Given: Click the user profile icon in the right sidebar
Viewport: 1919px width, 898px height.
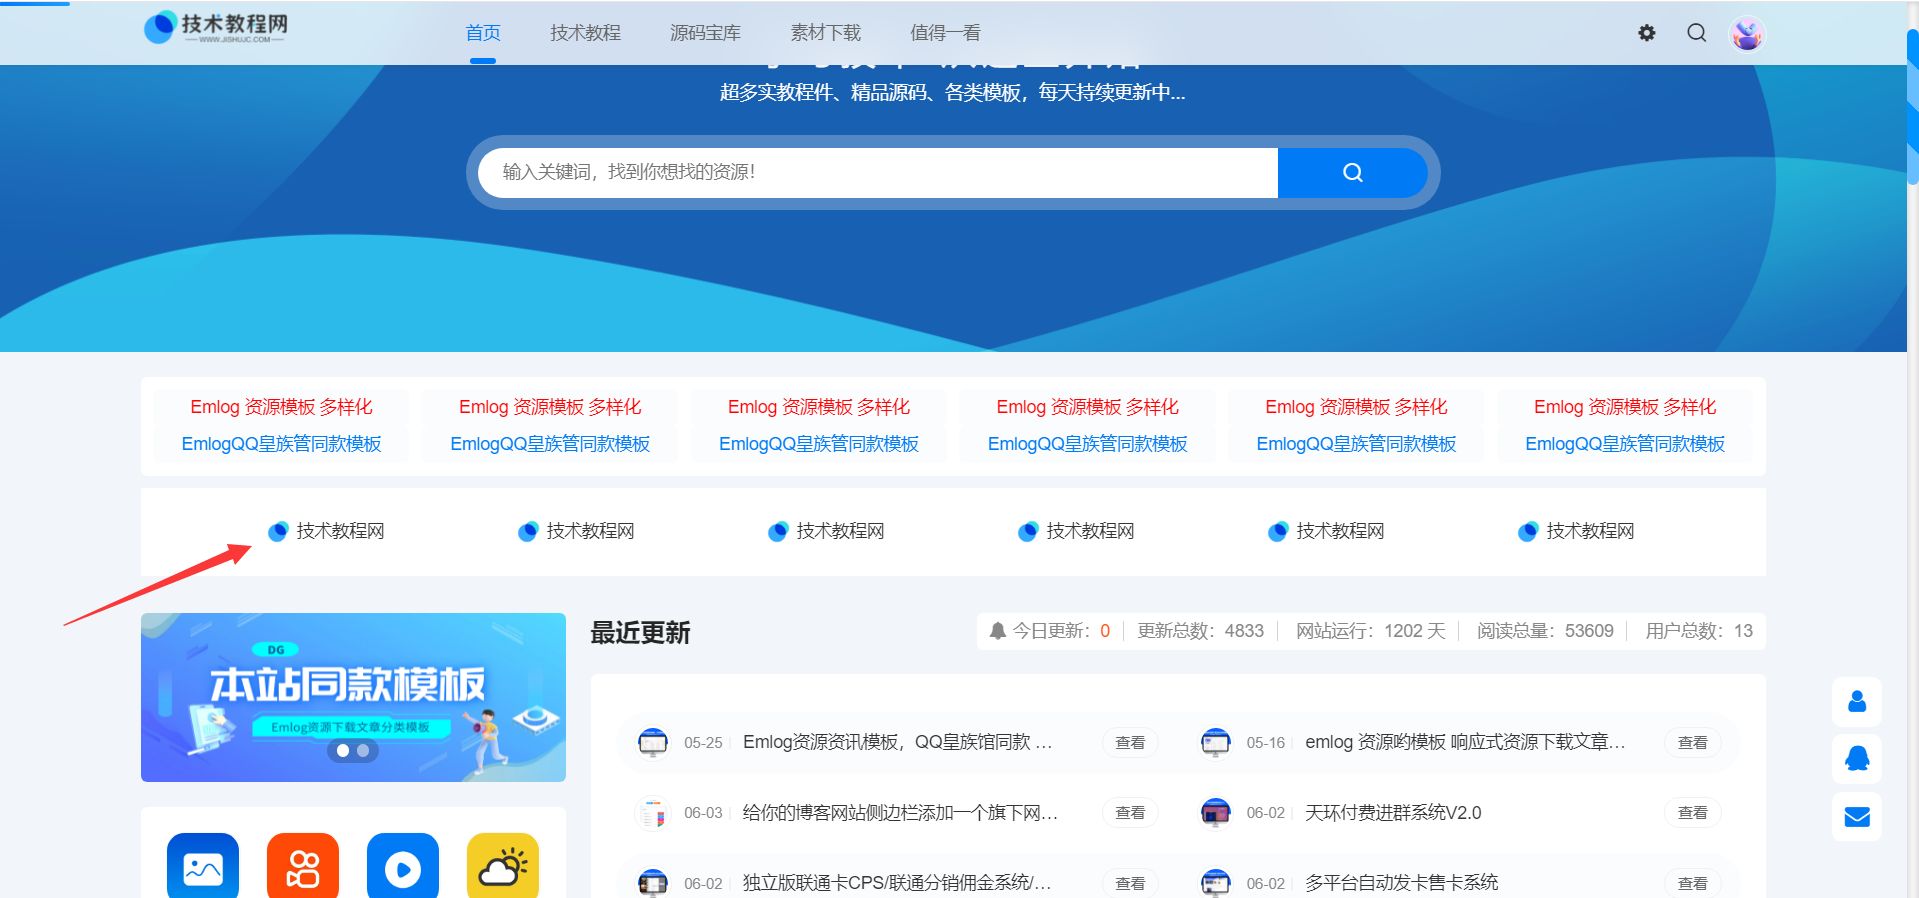Looking at the screenshot, I should tap(1857, 701).
